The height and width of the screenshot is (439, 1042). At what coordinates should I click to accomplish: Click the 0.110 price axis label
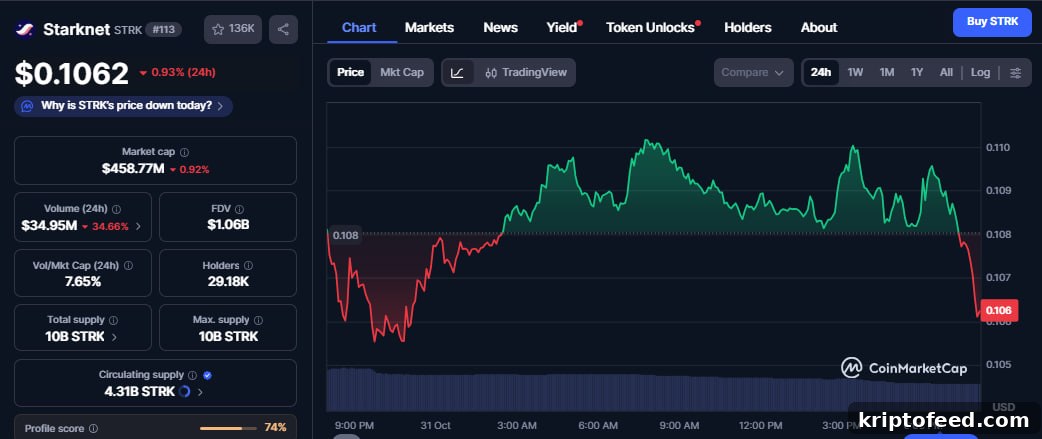(997, 147)
